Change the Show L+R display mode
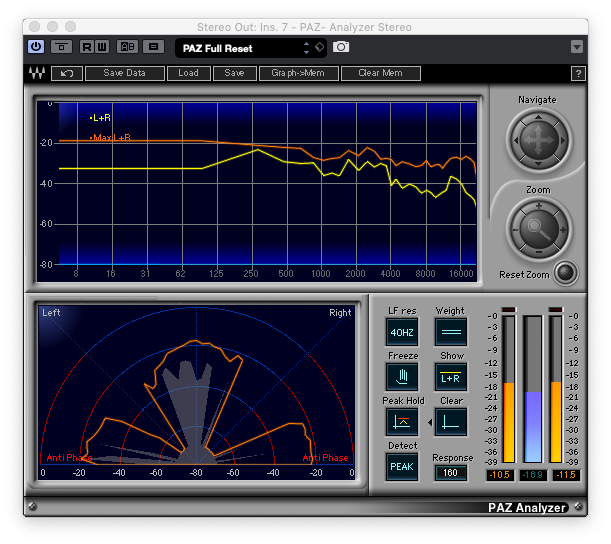Screen dimensions: 611x544 point(451,377)
